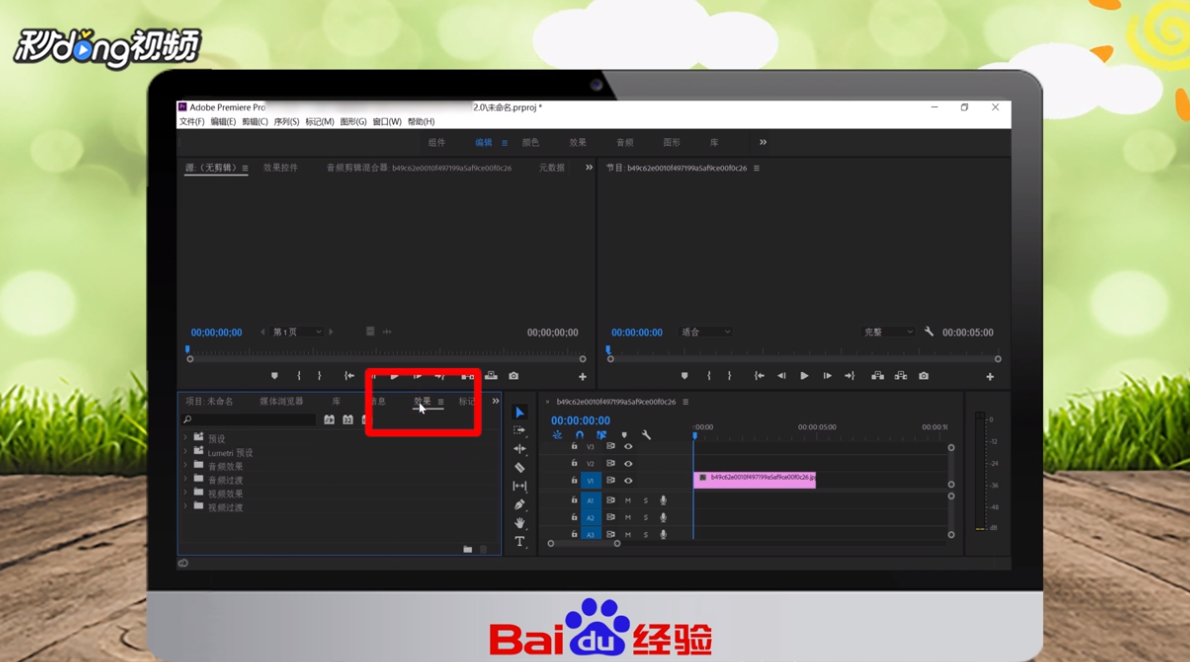Select the Razor tool

520,468
